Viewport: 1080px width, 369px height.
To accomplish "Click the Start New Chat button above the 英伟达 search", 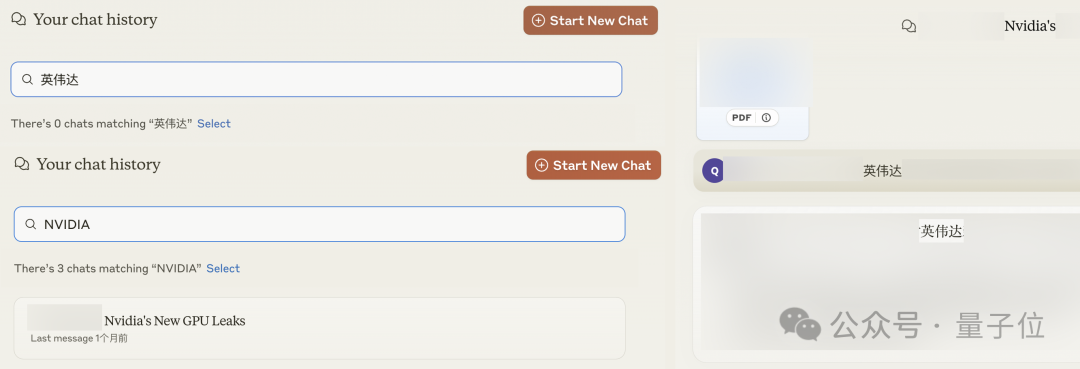I will 591,21.
